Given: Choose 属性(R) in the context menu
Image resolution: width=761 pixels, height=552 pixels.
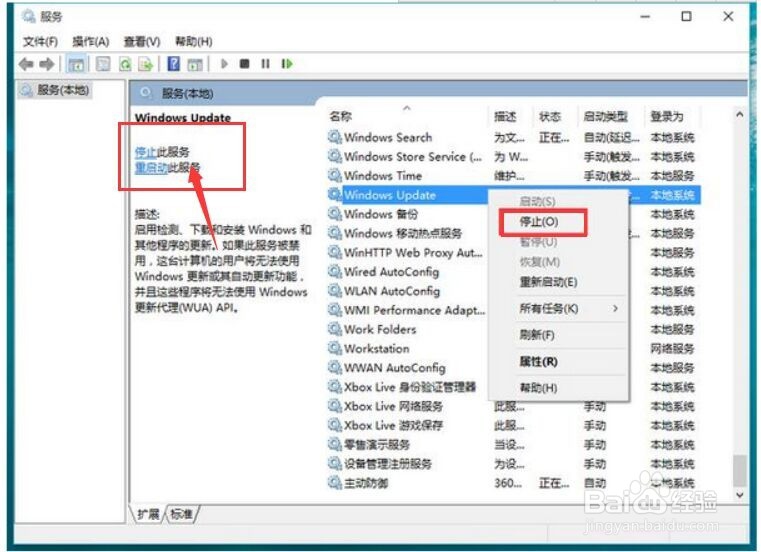Looking at the screenshot, I should pos(538,362).
